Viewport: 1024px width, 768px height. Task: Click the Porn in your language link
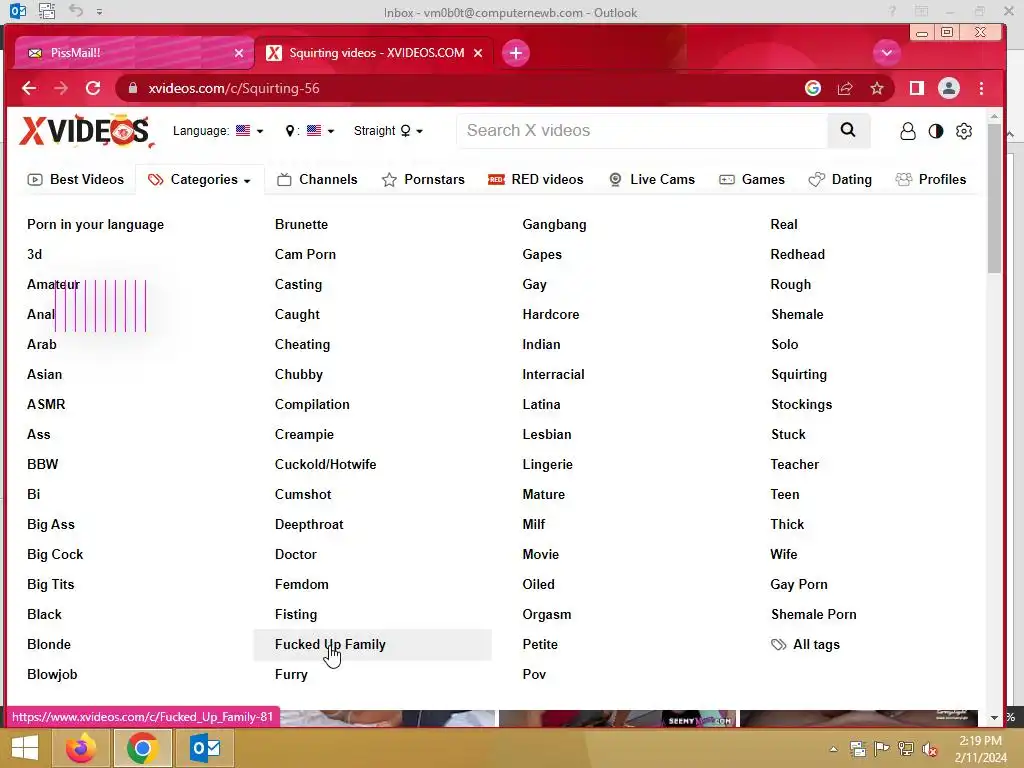tap(95, 225)
